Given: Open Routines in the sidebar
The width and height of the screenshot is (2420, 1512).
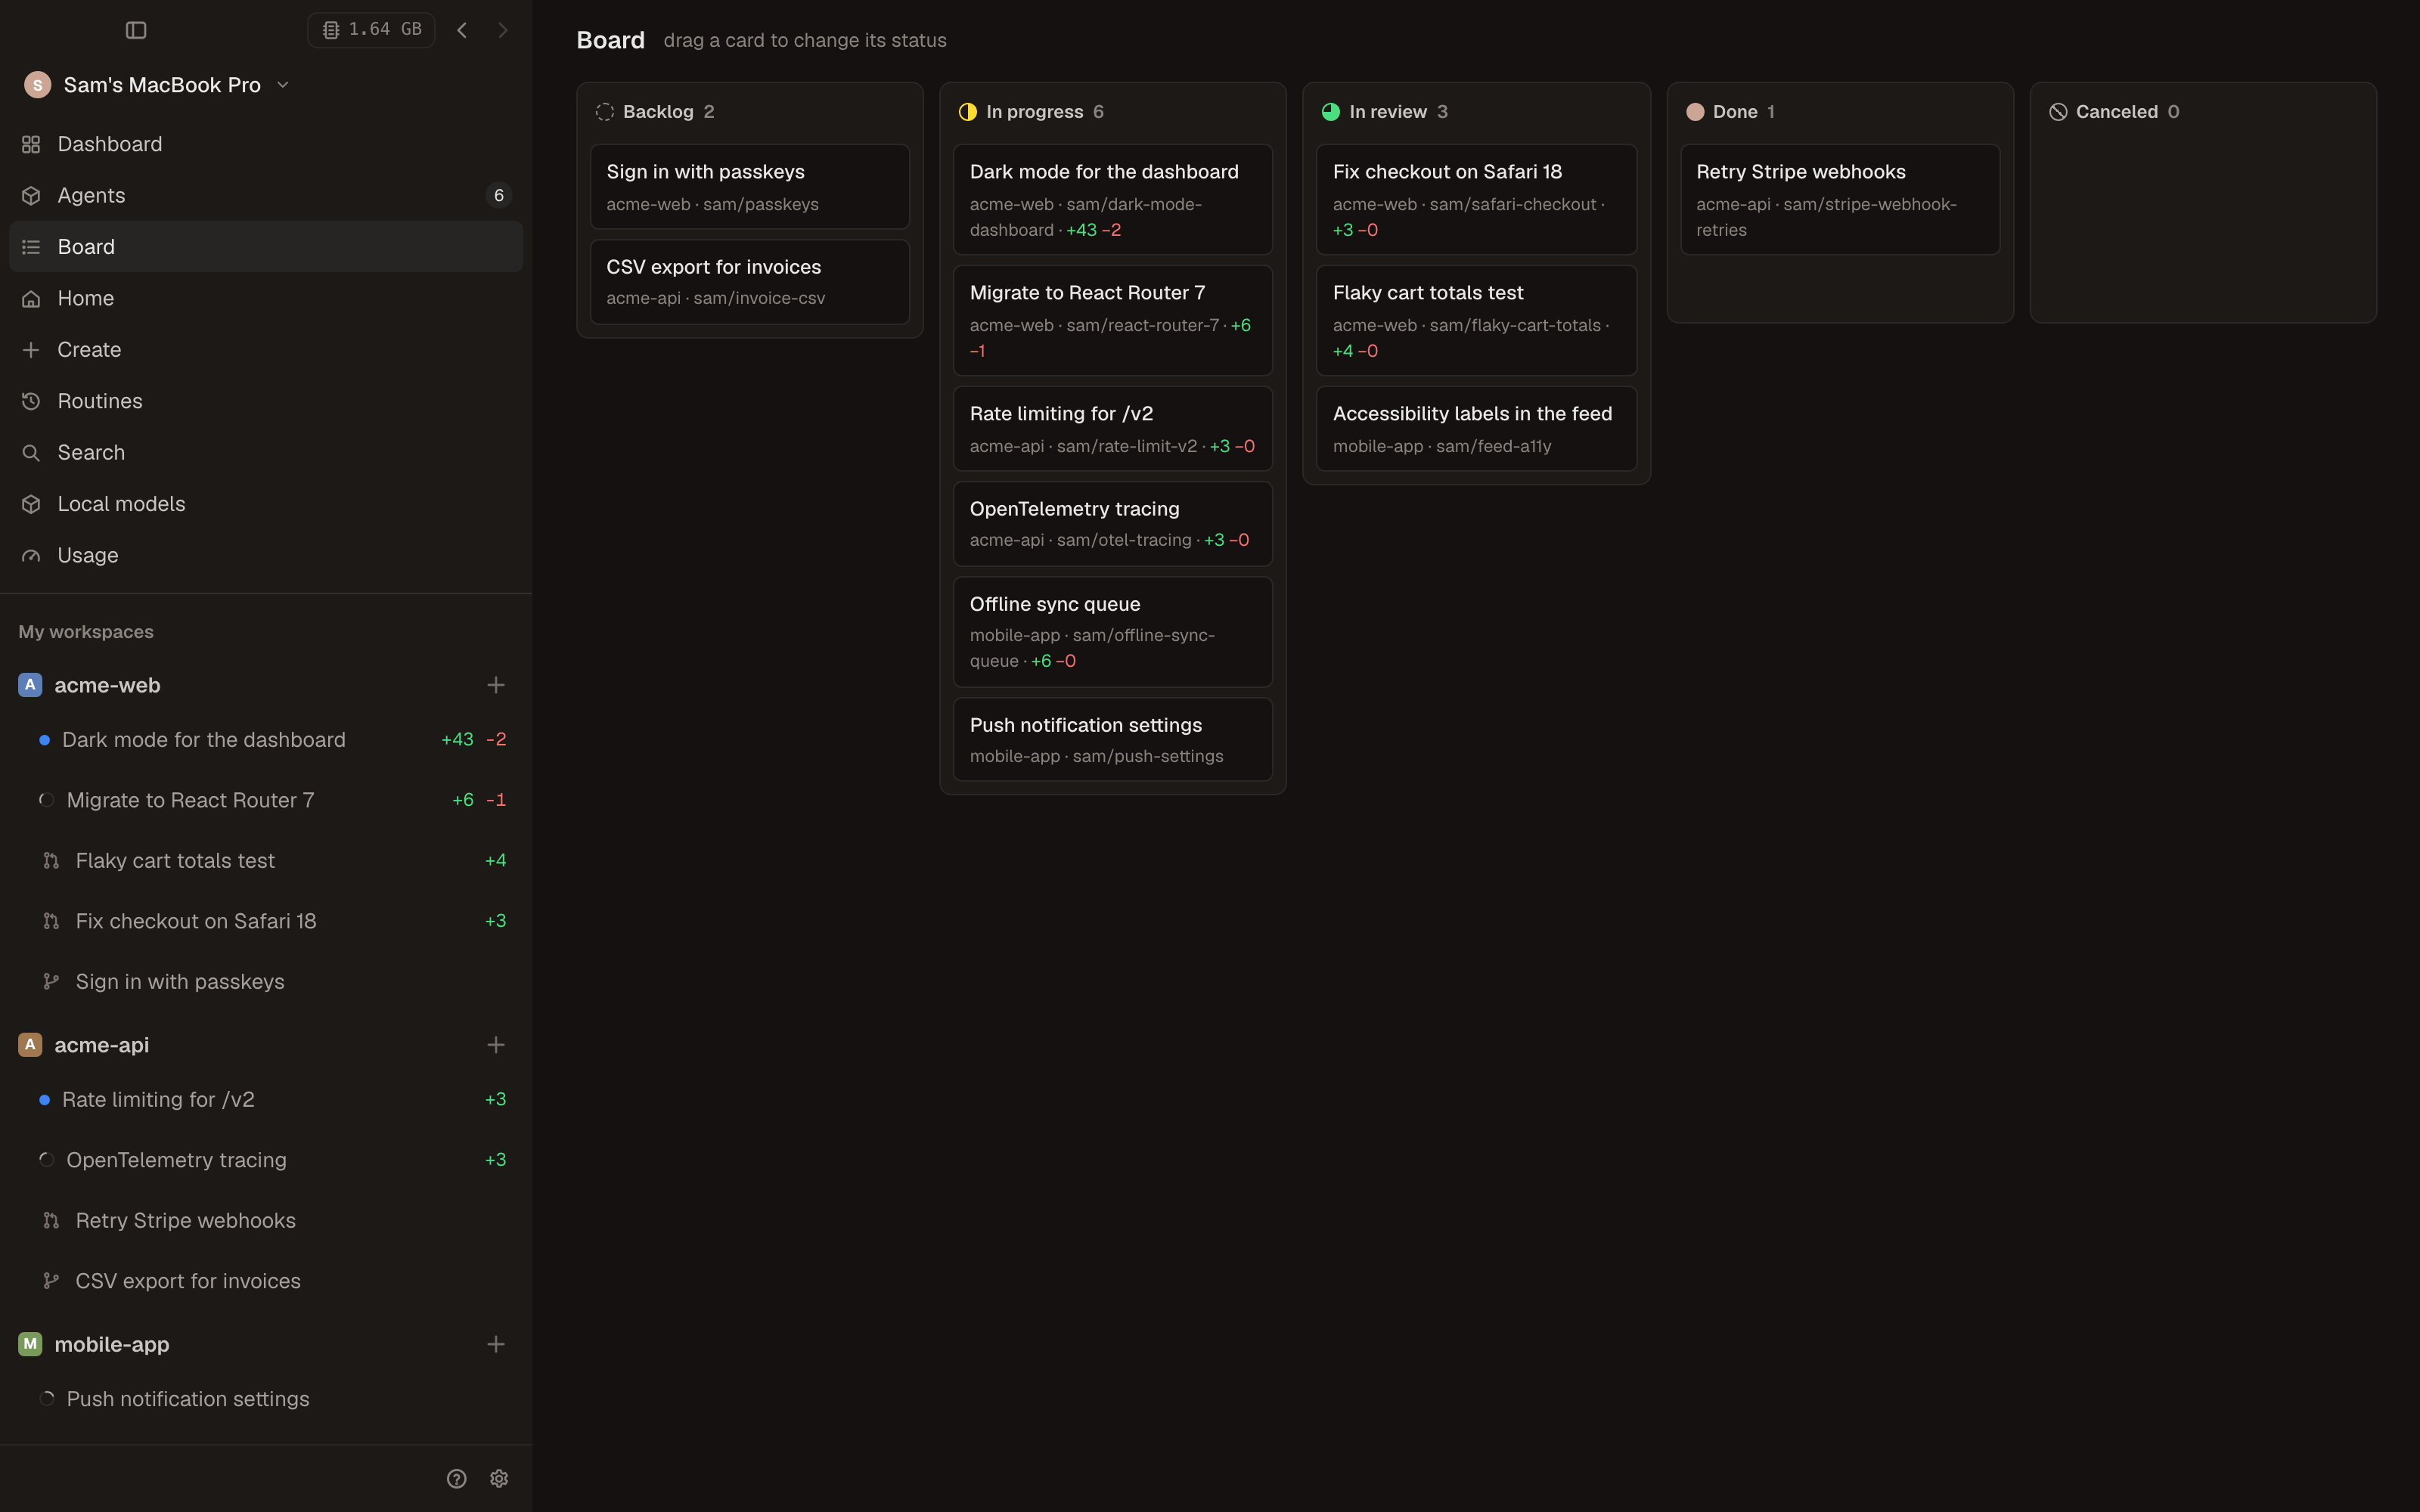Looking at the screenshot, I should tap(266, 401).
